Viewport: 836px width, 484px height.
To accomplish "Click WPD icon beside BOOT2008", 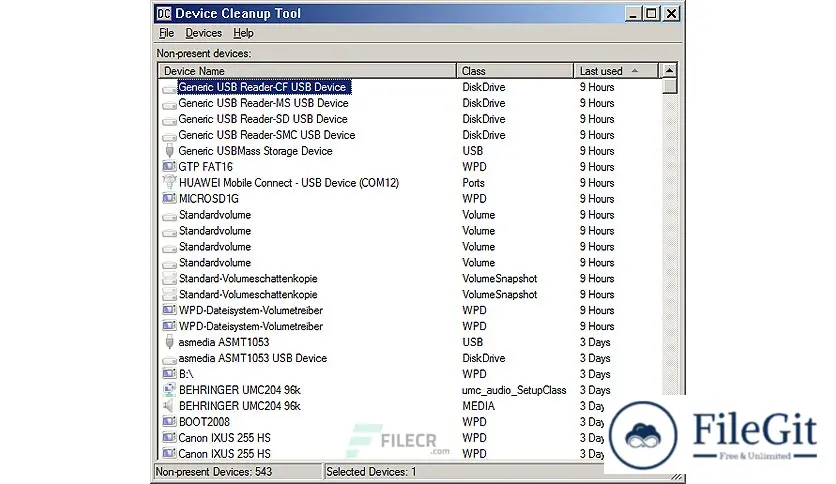I will pyautogui.click(x=169, y=422).
